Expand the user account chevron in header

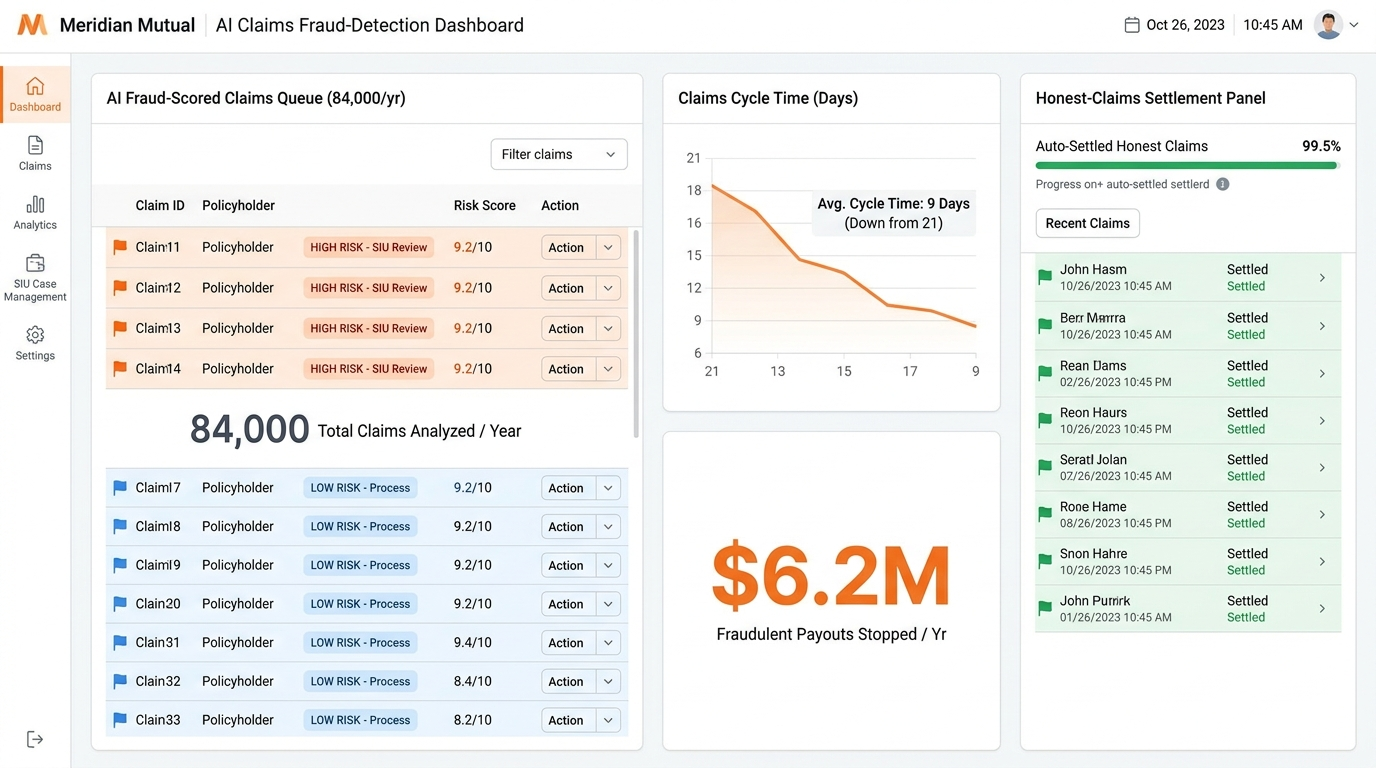click(x=1354, y=25)
